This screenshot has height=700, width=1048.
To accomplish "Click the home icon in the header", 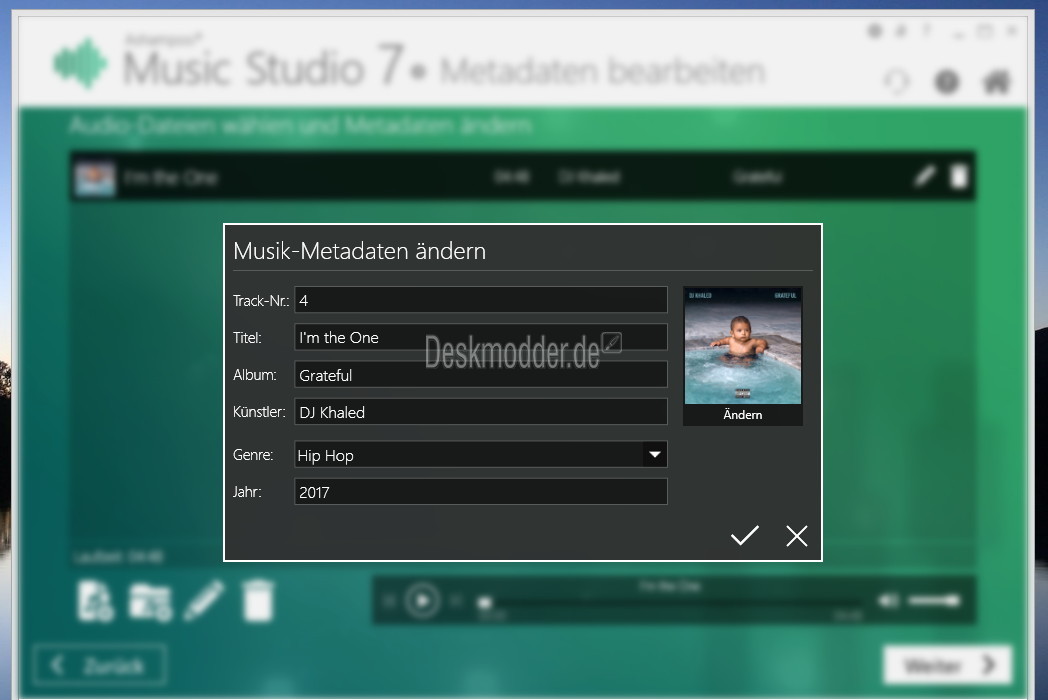I will 996,82.
